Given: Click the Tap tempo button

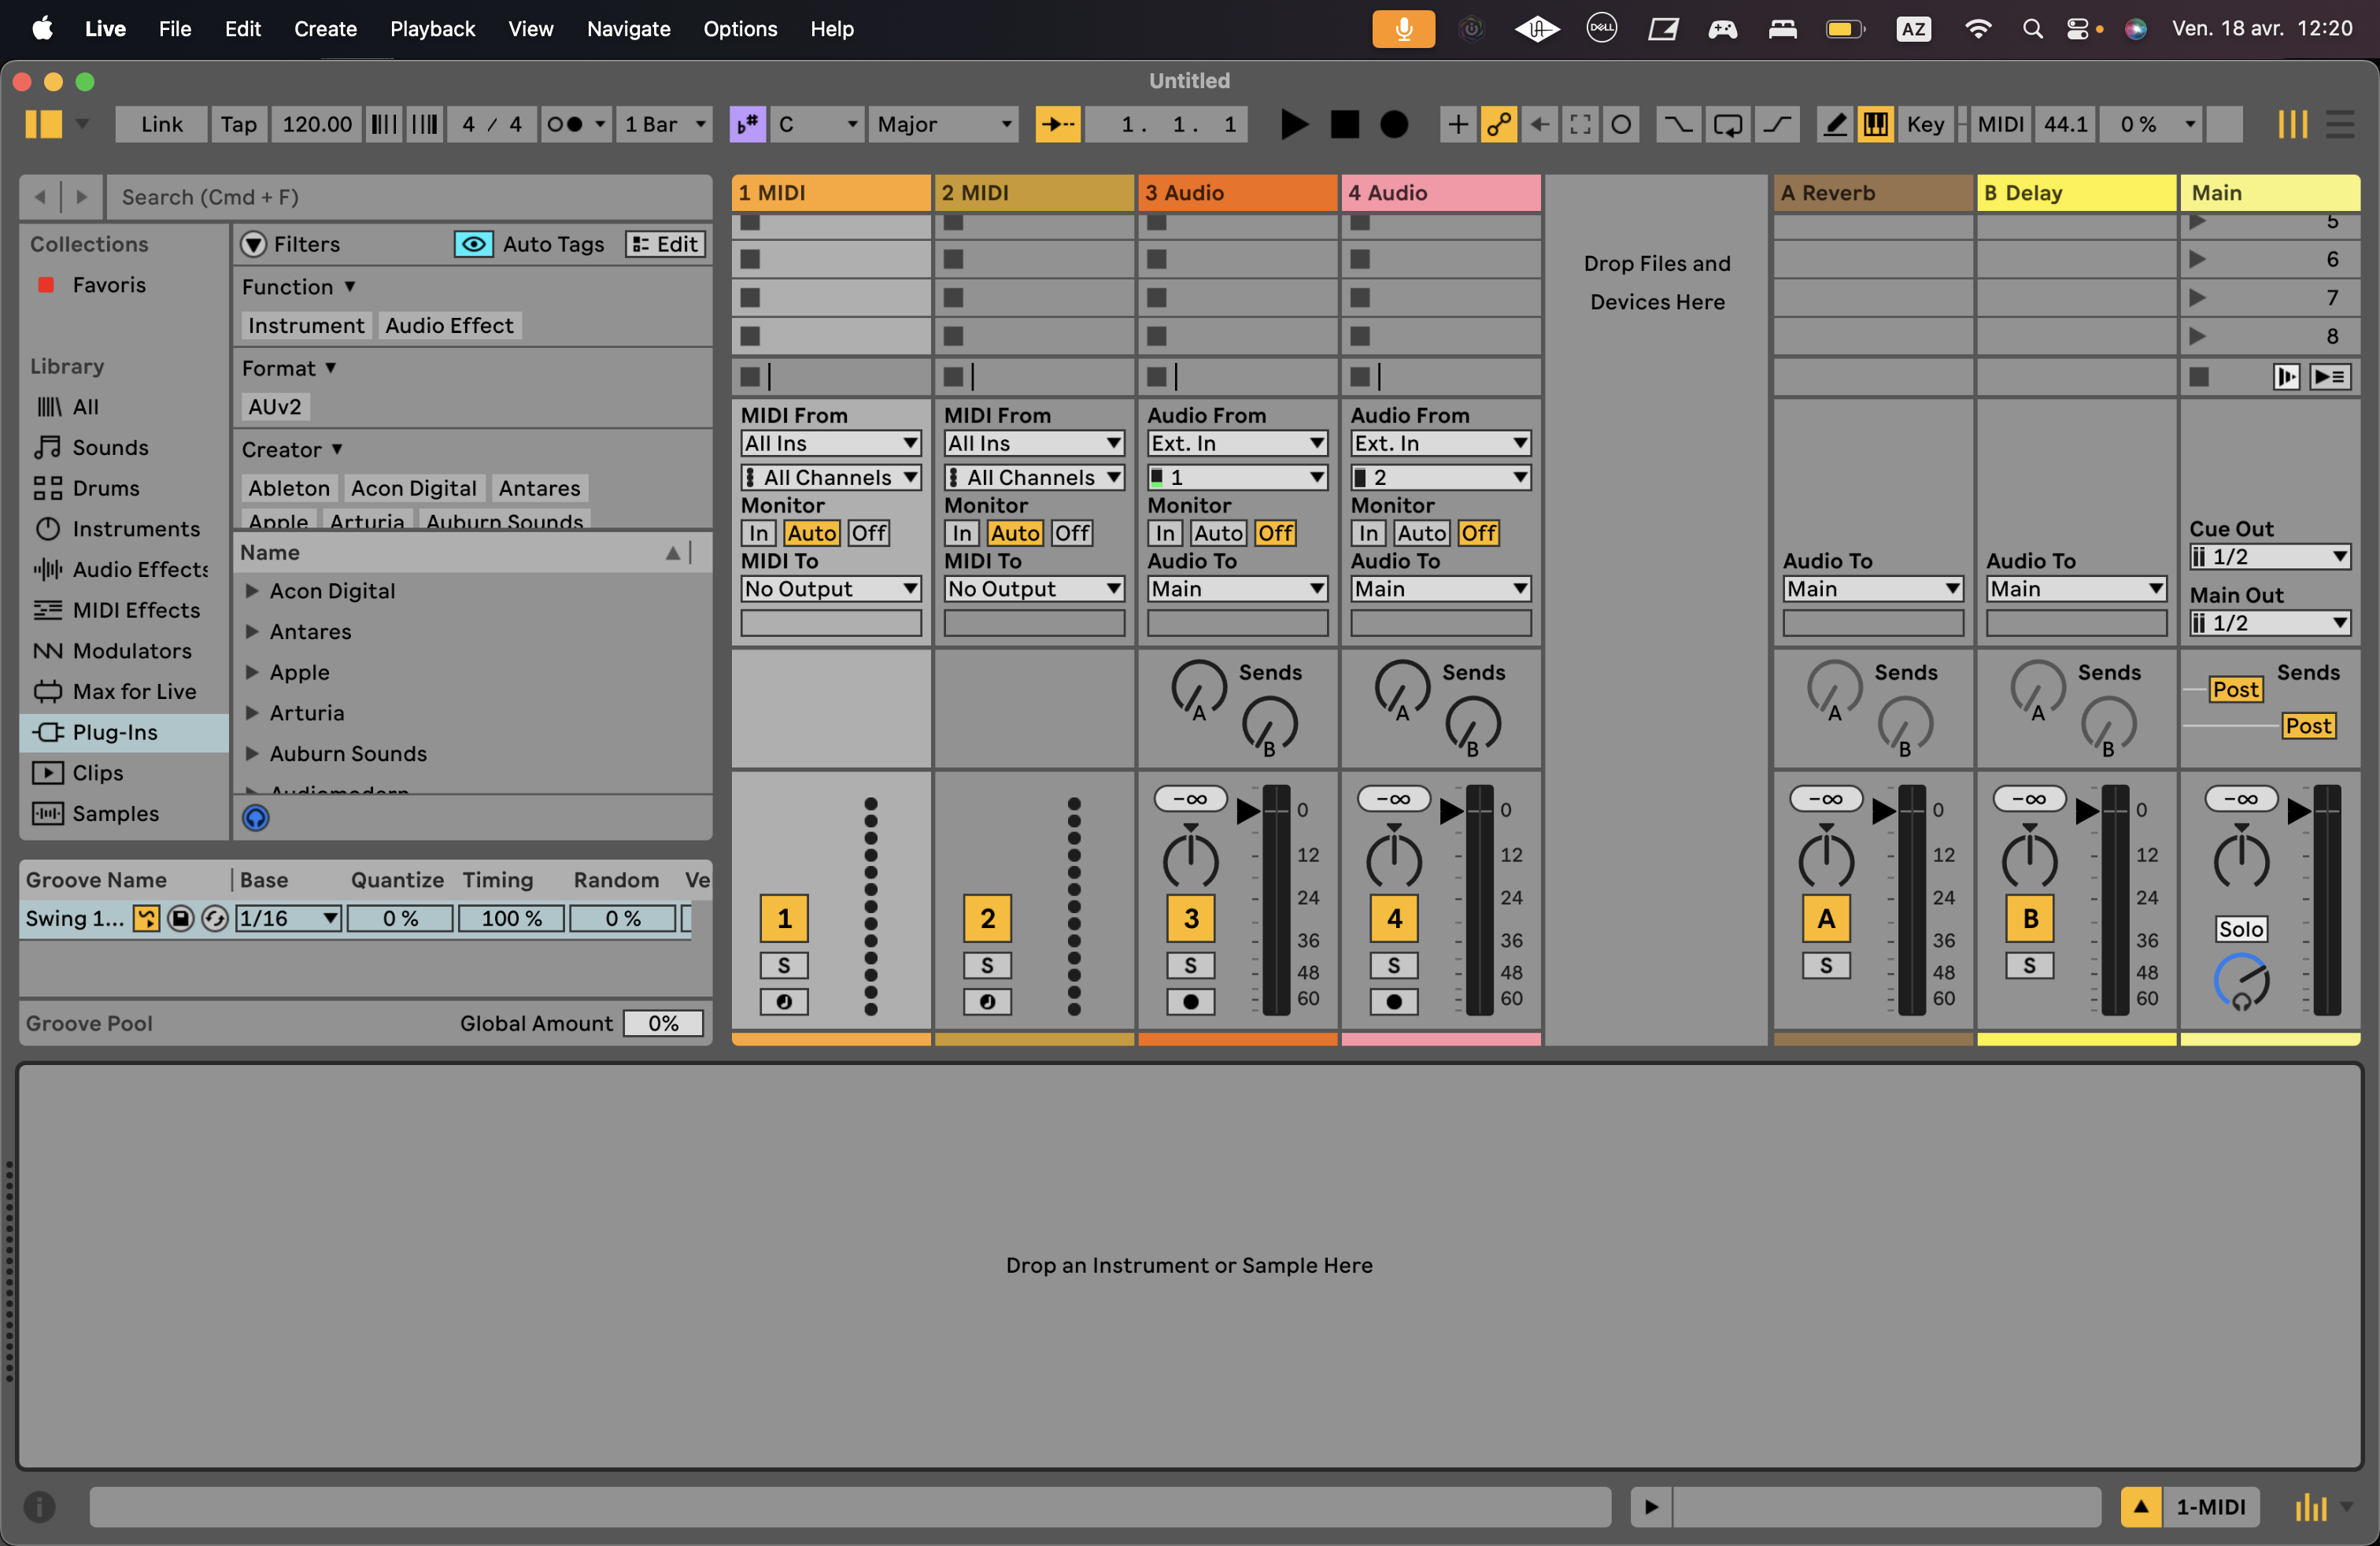Looking at the screenshot, I should click(238, 124).
